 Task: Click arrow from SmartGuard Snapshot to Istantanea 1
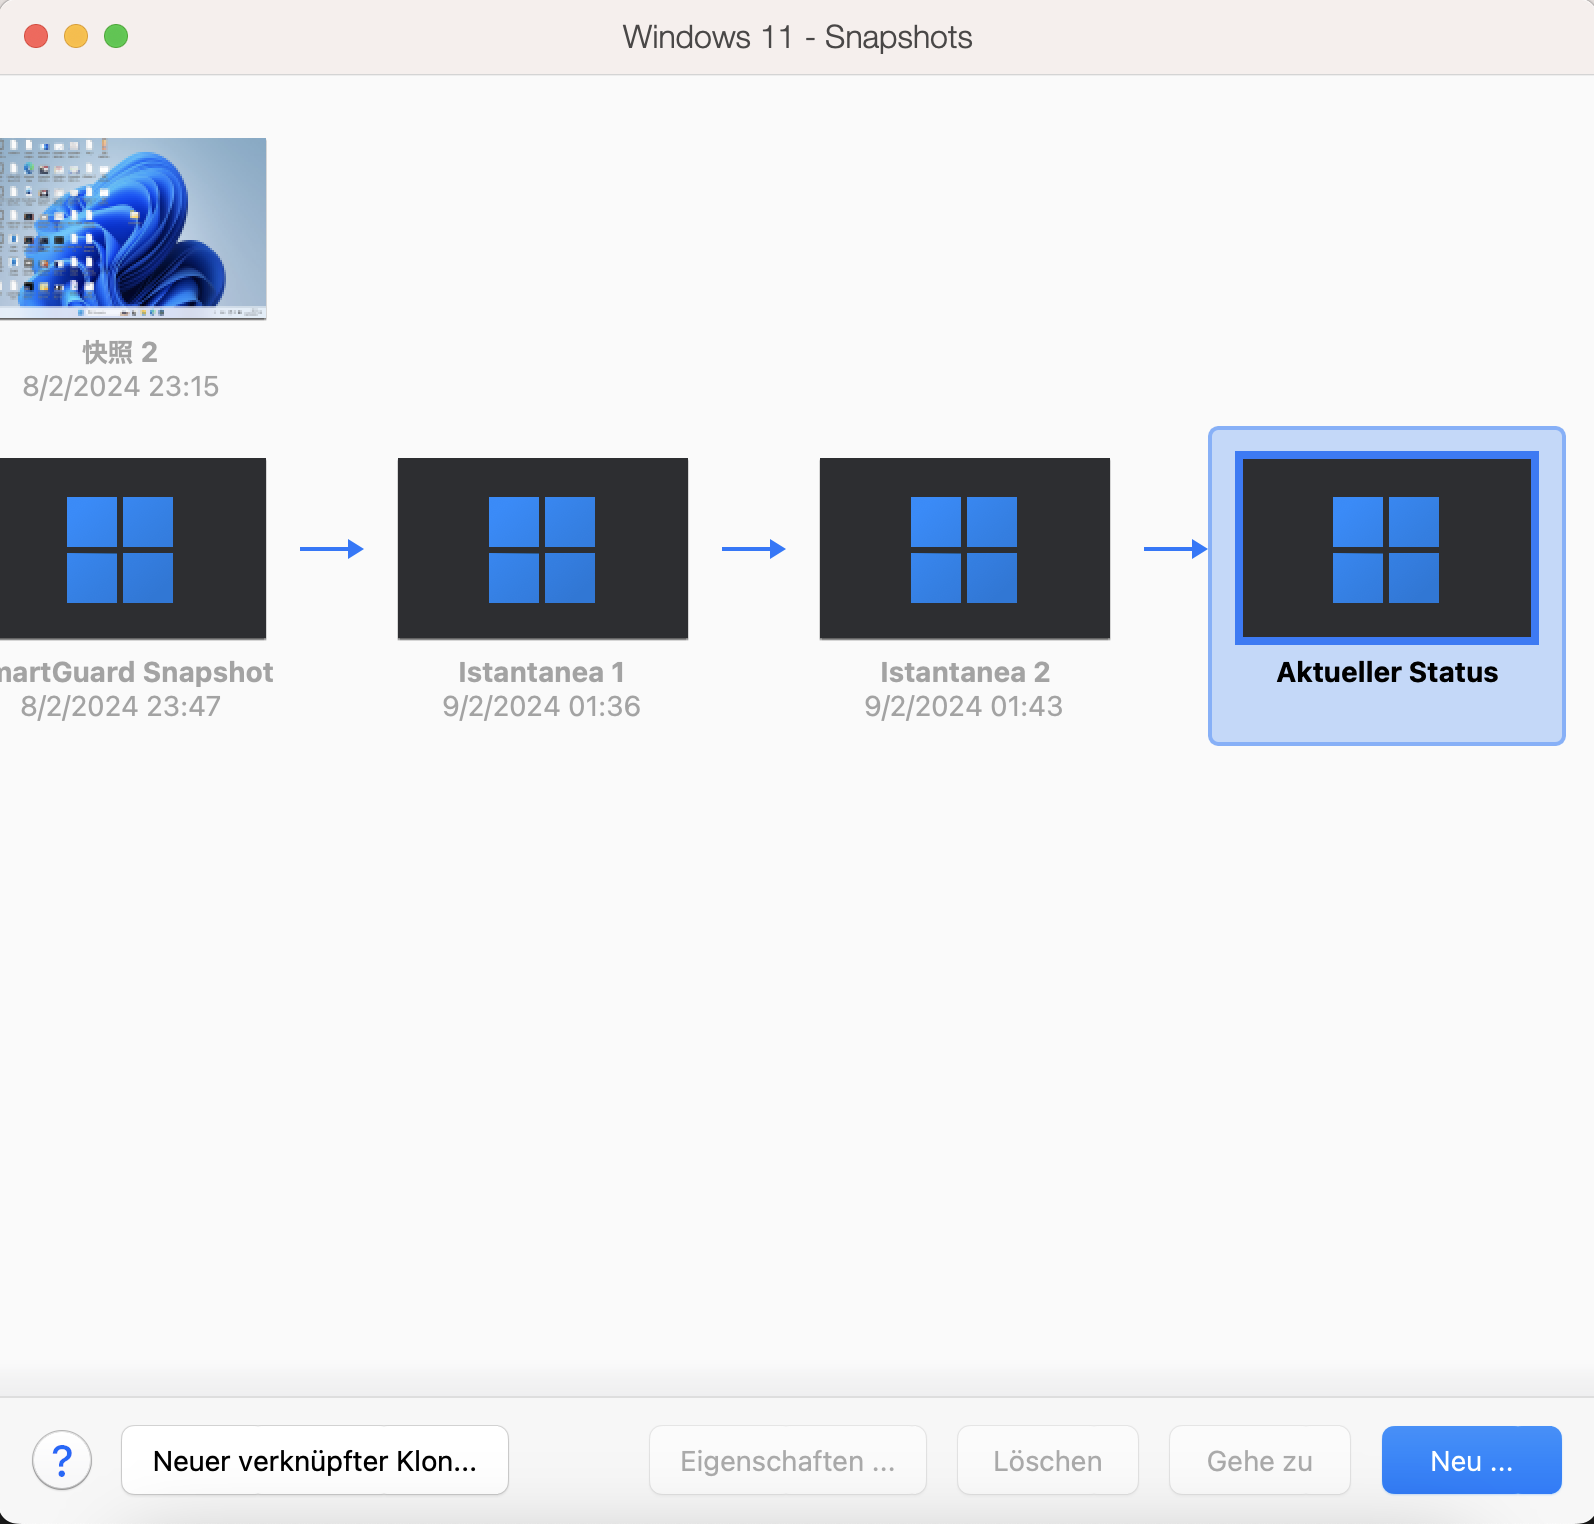tap(331, 549)
